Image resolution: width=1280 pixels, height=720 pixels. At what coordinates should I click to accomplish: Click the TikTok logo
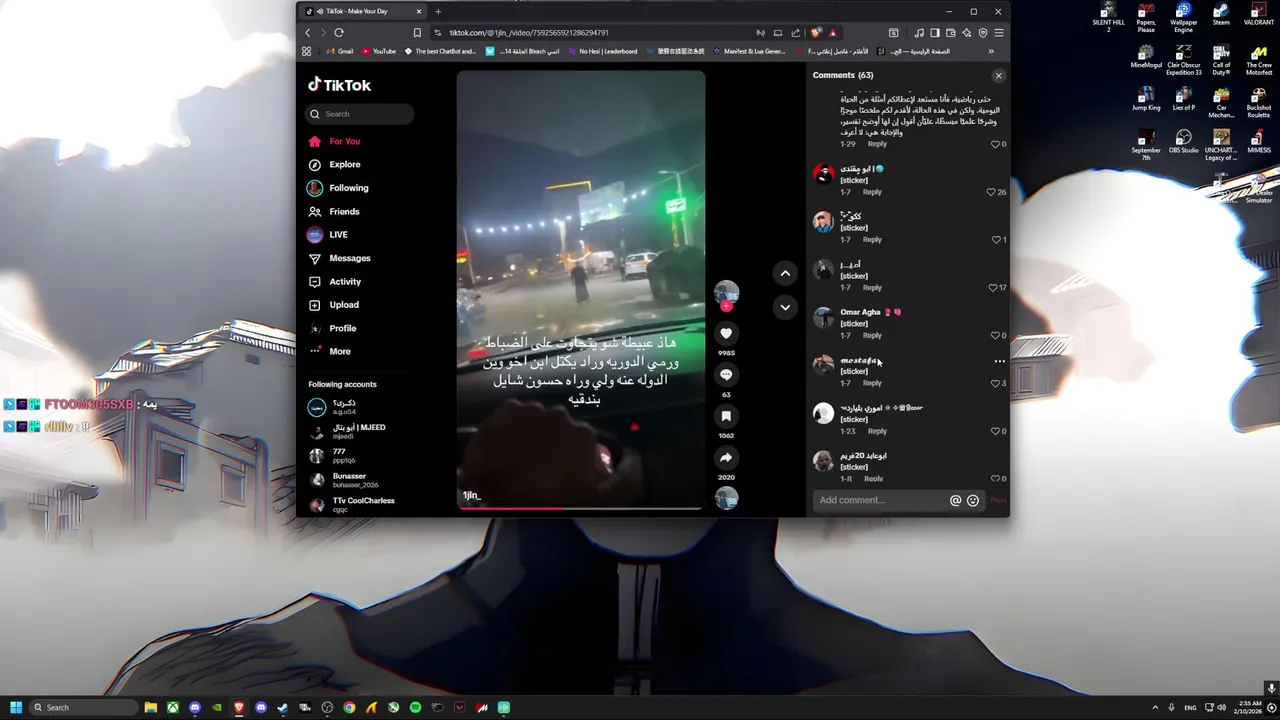coord(339,85)
